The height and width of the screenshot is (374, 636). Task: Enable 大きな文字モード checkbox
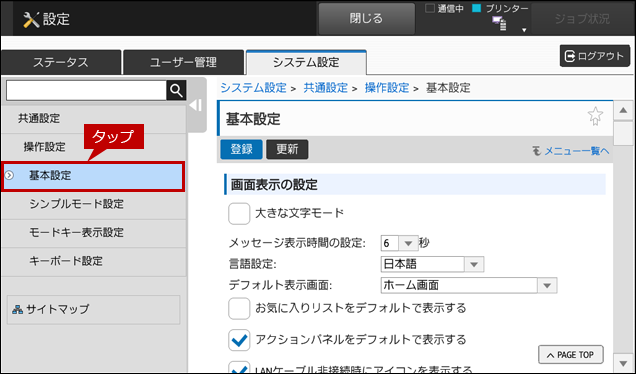click(239, 213)
